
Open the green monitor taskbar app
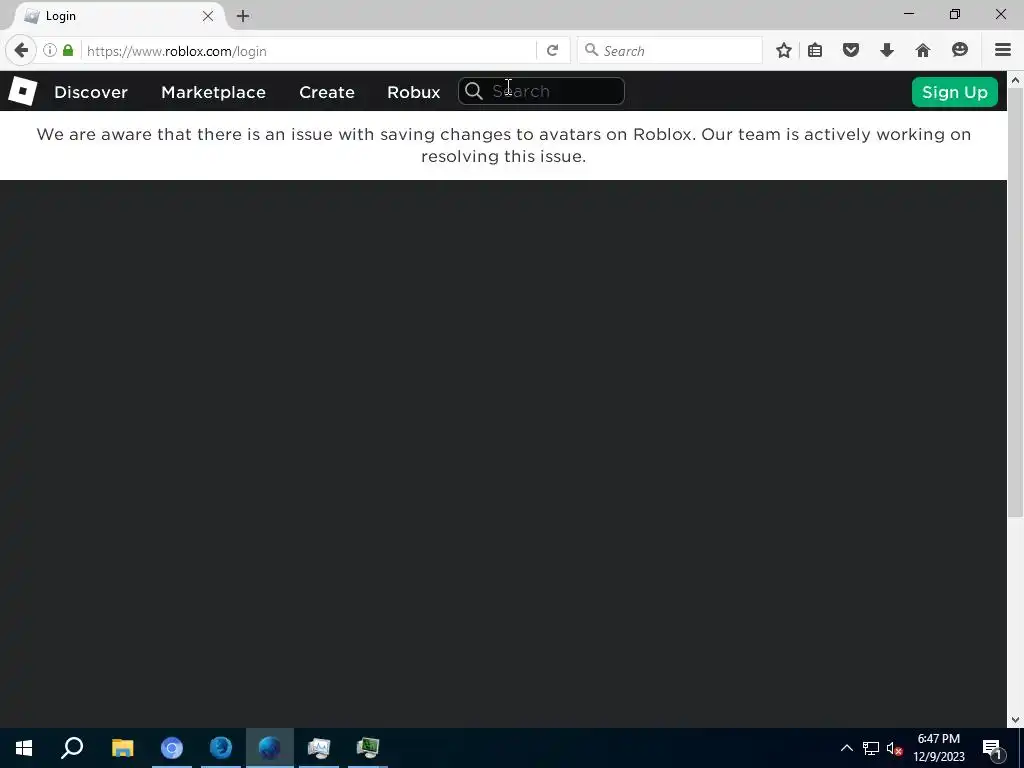coord(368,748)
